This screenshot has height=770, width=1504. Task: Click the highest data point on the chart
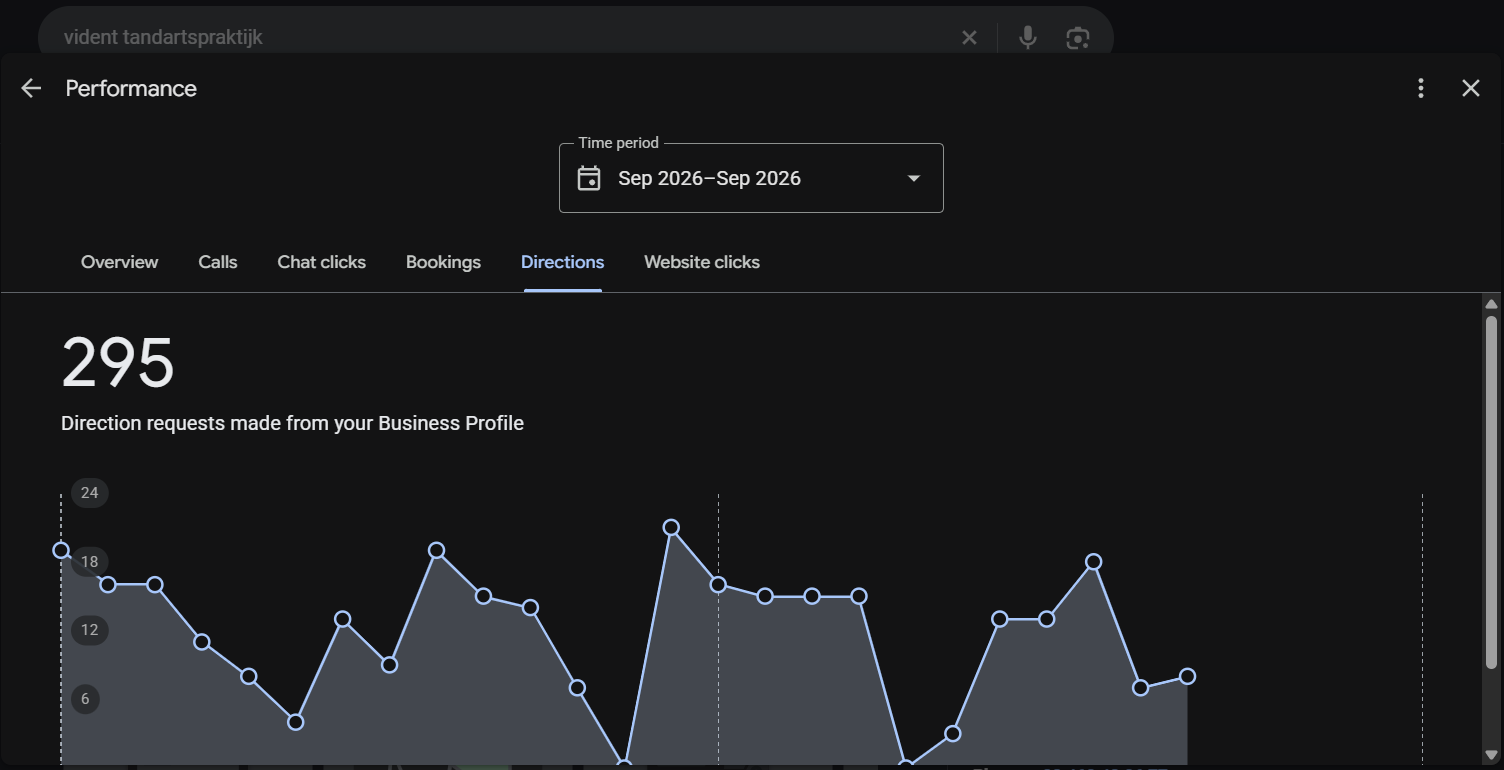point(671,527)
